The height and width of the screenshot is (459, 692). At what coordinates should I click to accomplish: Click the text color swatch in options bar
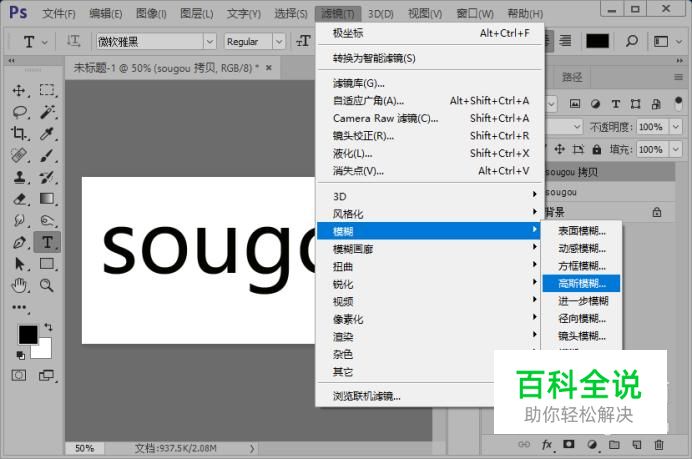coord(597,41)
